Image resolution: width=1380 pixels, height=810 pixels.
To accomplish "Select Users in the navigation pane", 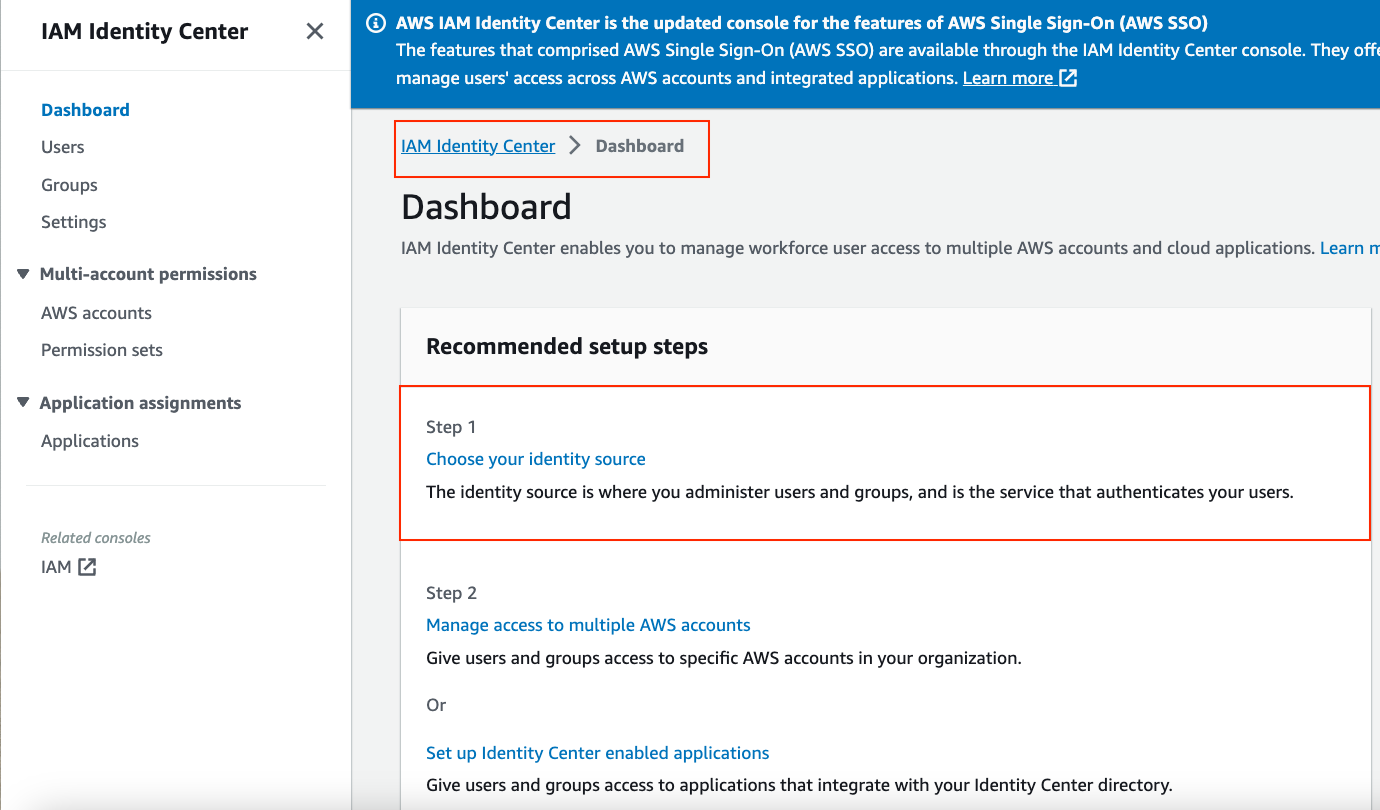I will (x=62, y=146).
